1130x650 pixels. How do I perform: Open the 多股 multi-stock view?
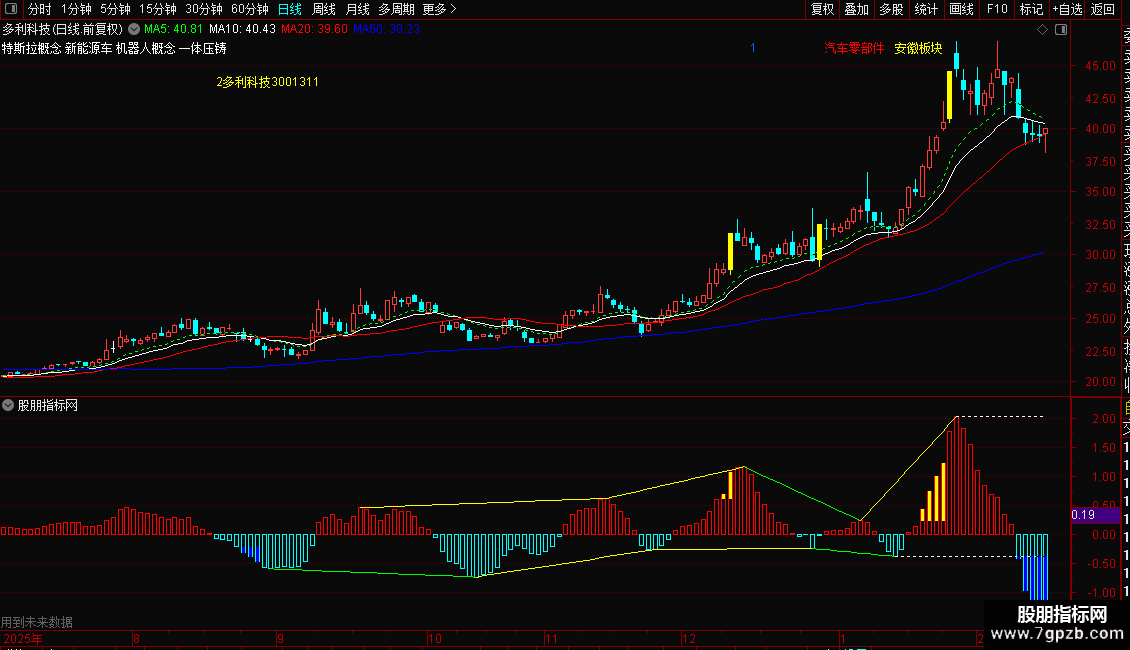(891, 9)
